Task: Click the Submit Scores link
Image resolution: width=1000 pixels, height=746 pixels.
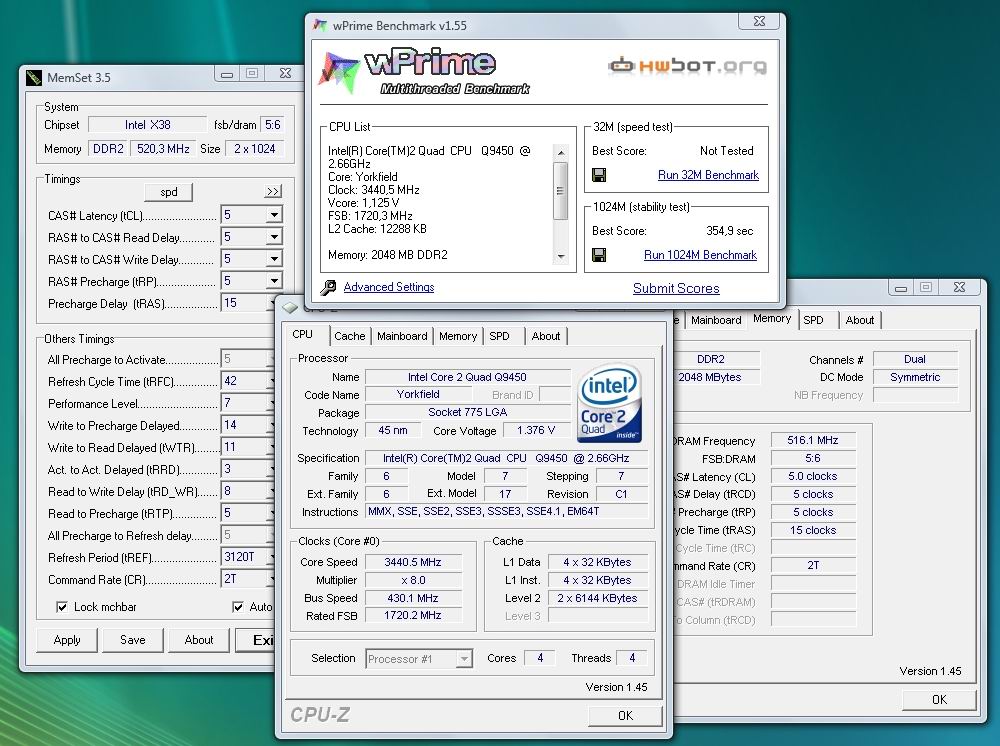Action: 676,288
